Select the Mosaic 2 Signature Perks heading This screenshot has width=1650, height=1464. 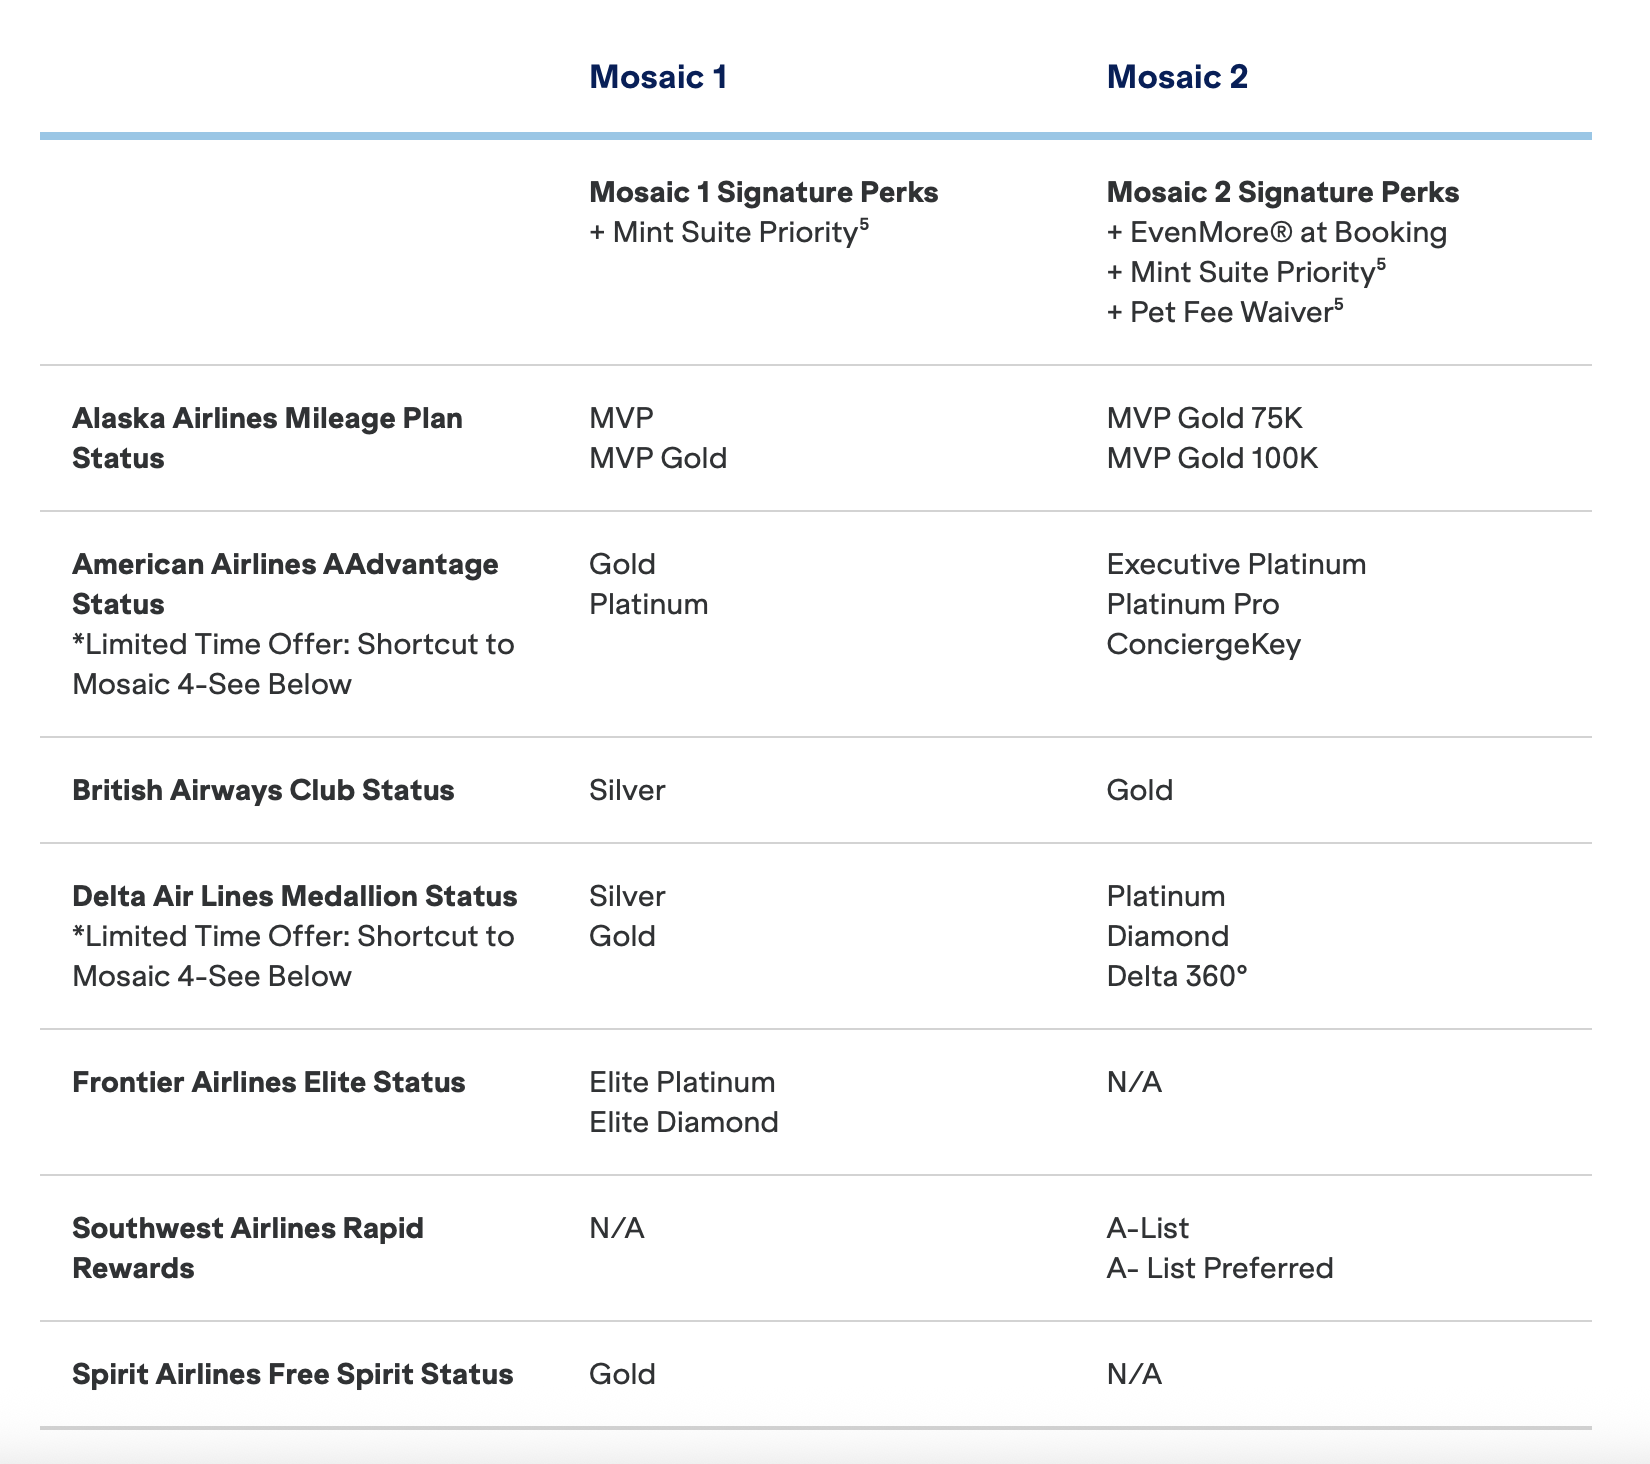(1283, 192)
